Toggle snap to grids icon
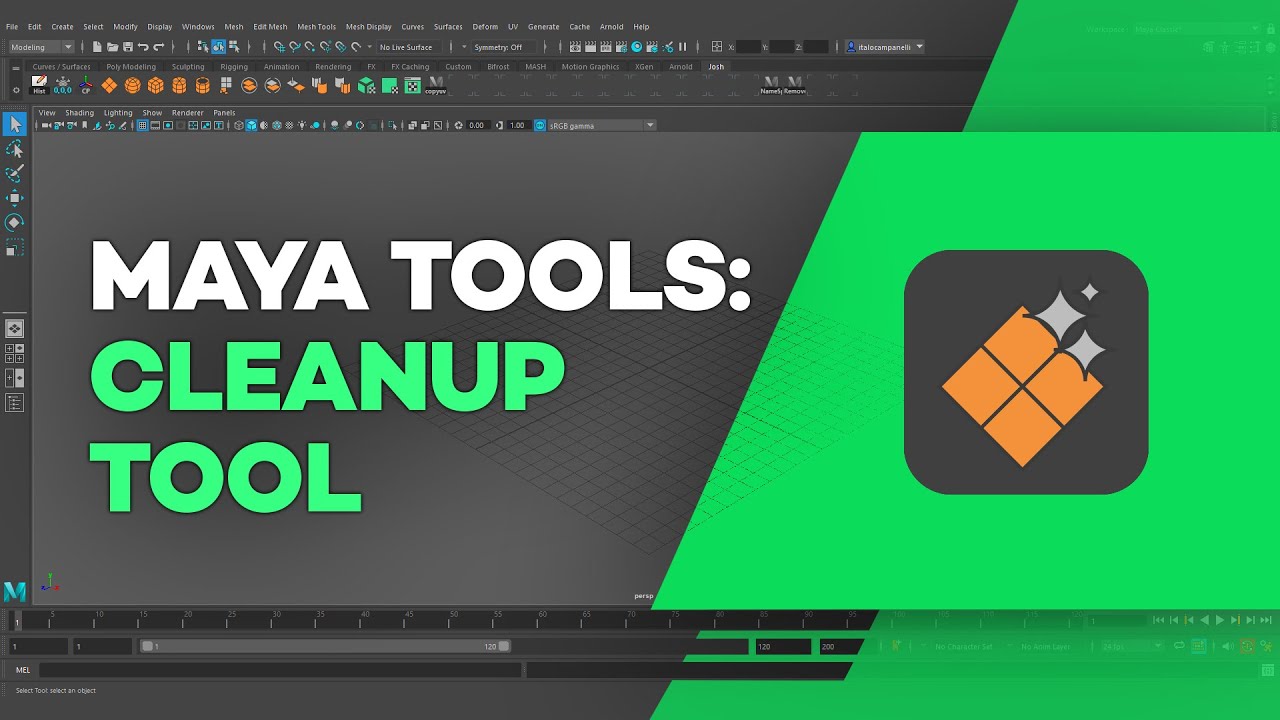Viewport: 1280px width, 720px height. 279,47
